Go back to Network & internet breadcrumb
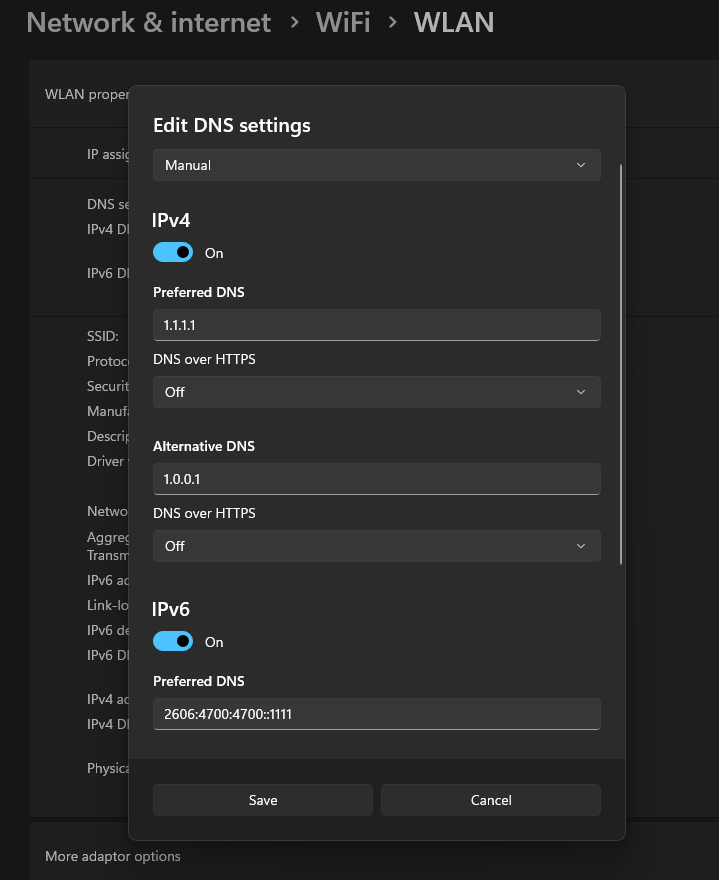The width and height of the screenshot is (719, 880). pyautogui.click(x=148, y=22)
